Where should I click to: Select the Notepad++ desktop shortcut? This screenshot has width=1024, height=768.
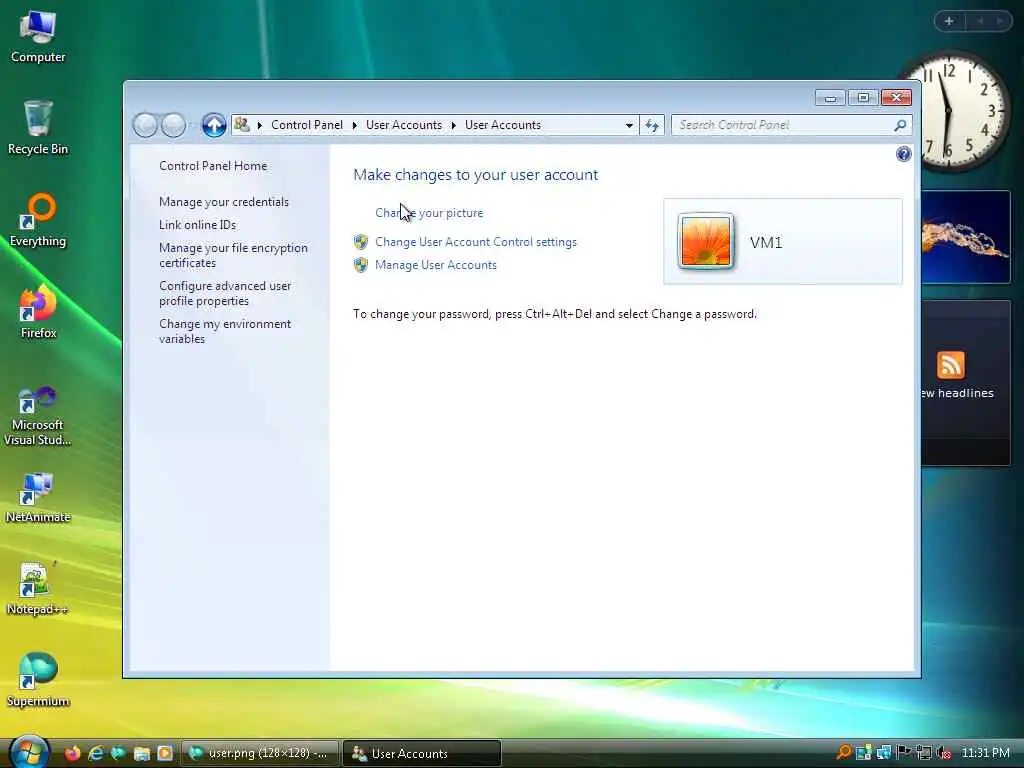[x=38, y=588]
